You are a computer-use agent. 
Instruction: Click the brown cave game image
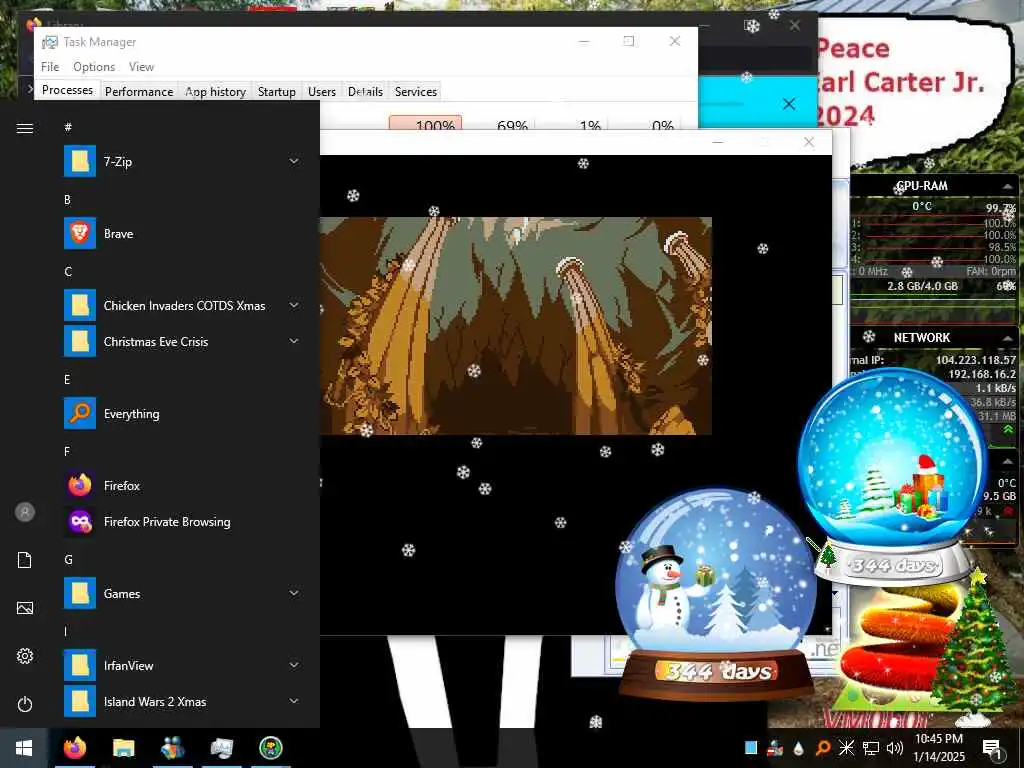515,326
